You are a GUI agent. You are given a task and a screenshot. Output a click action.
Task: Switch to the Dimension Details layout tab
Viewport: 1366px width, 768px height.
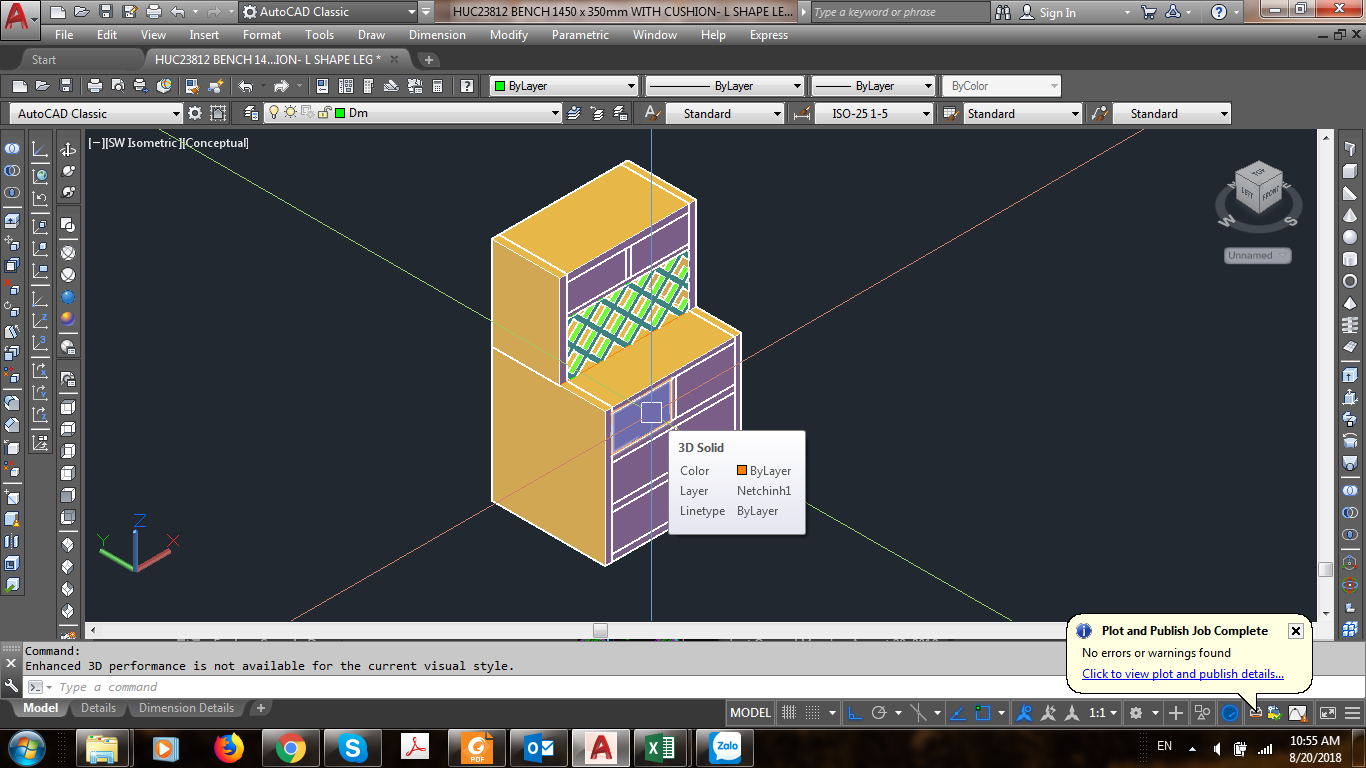(186, 708)
